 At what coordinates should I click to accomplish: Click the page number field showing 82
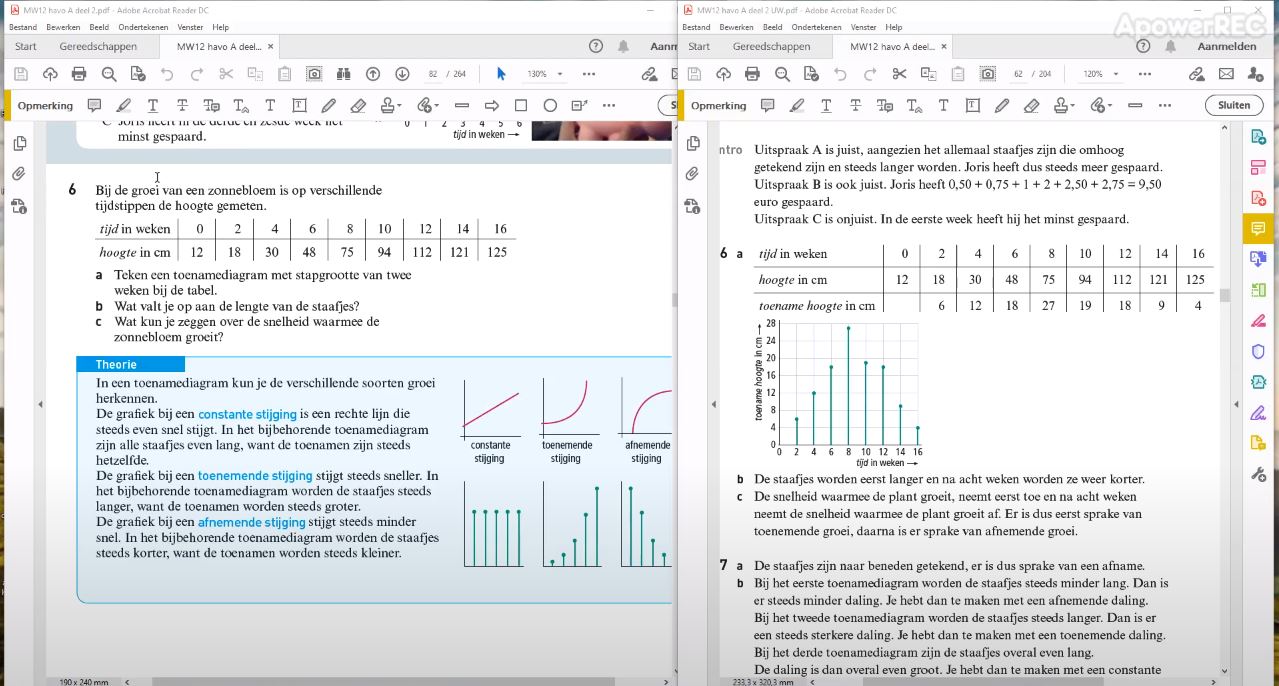point(432,74)
